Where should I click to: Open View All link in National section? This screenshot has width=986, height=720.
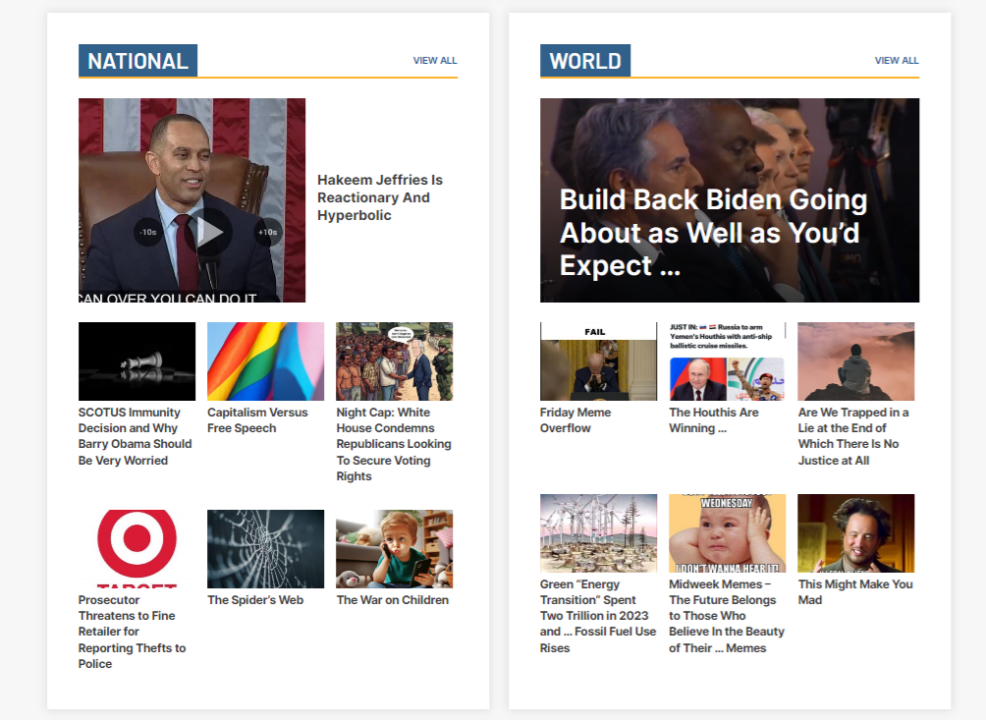435,60
